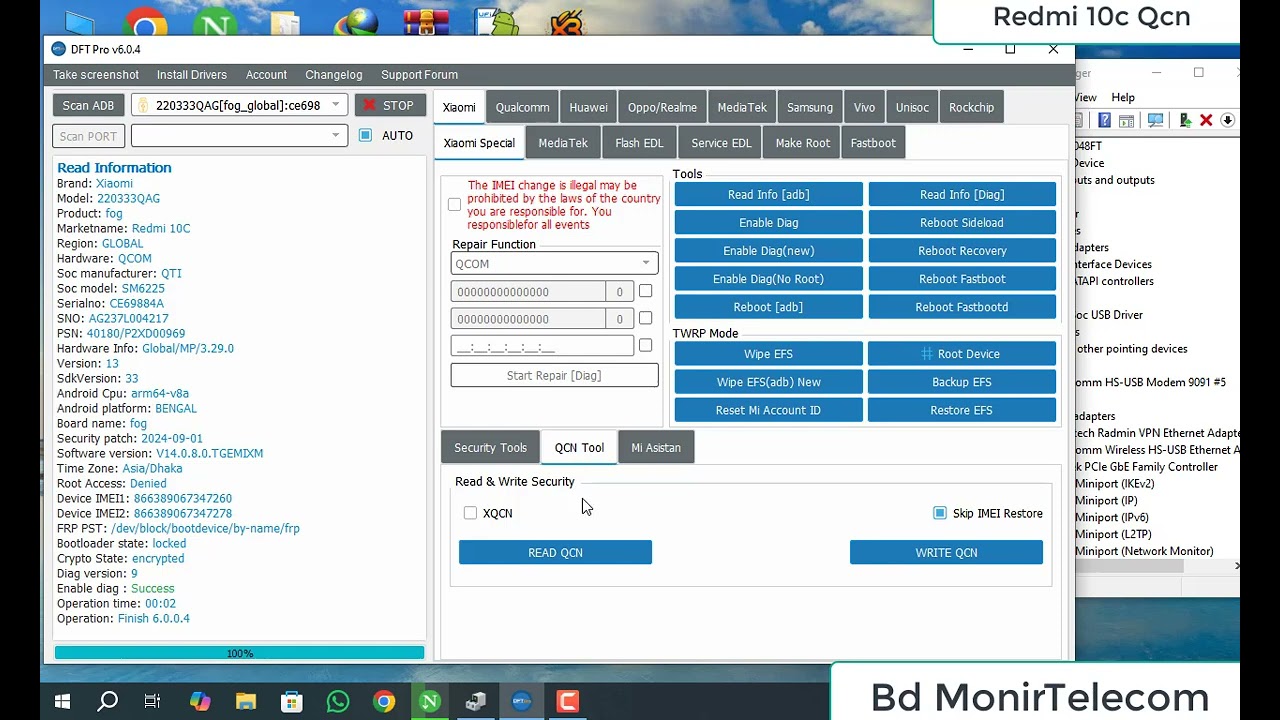
Task: Switch to Device Manager taskbar icon
Action: point(476,702)
